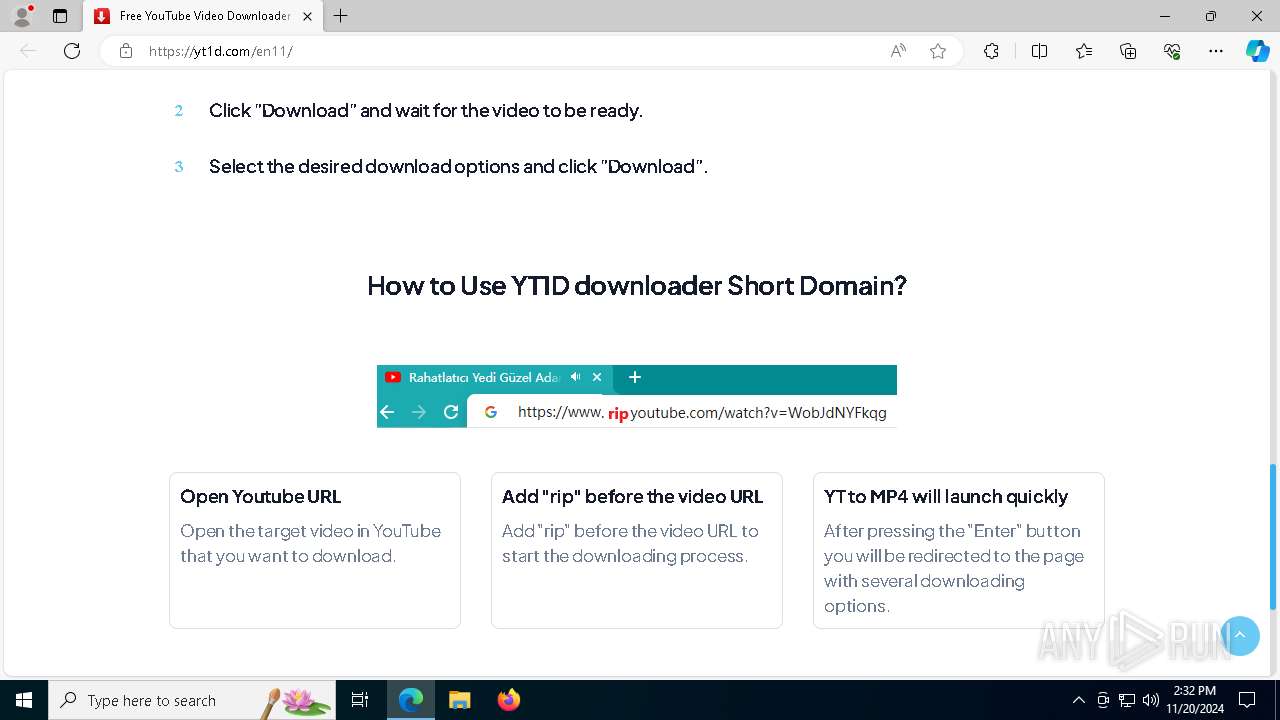Open Task View on the taskbar
Viewport: 1280px width, 720px height.
(360, 700)
